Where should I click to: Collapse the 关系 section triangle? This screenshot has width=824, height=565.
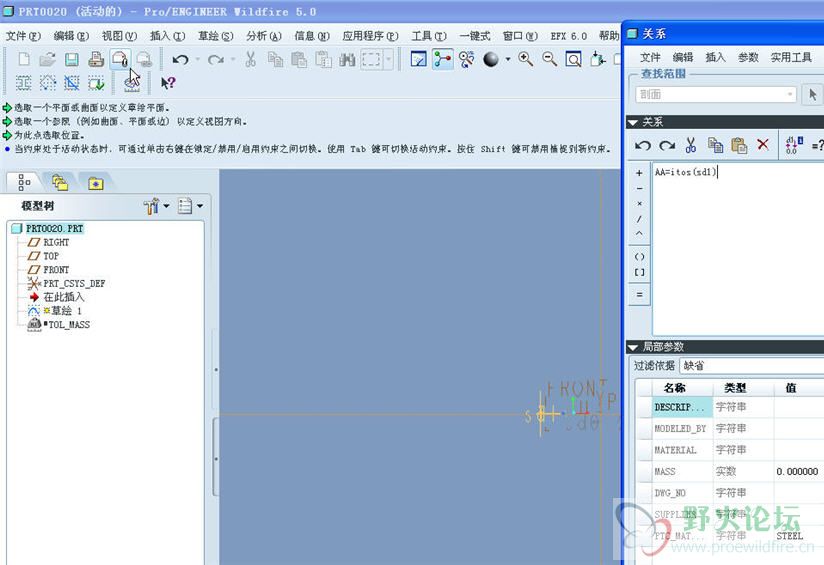[633, 122]
